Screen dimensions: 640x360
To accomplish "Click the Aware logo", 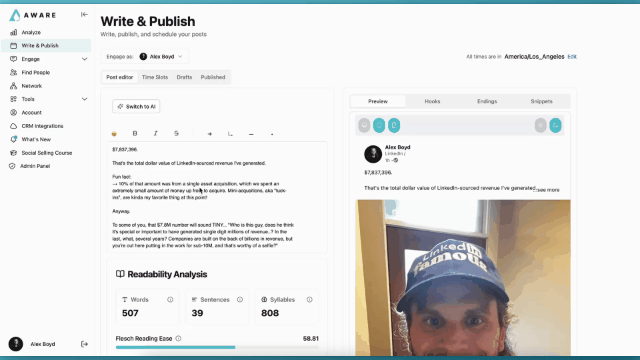I will click(33, 15).
